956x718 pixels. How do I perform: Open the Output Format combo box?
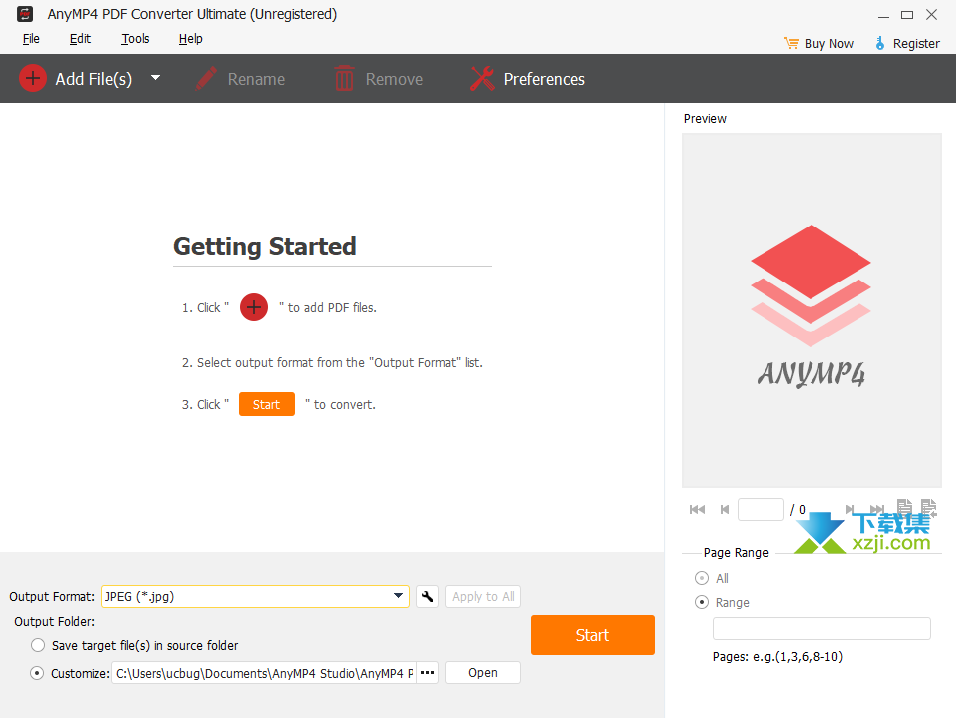click(255, 597)
